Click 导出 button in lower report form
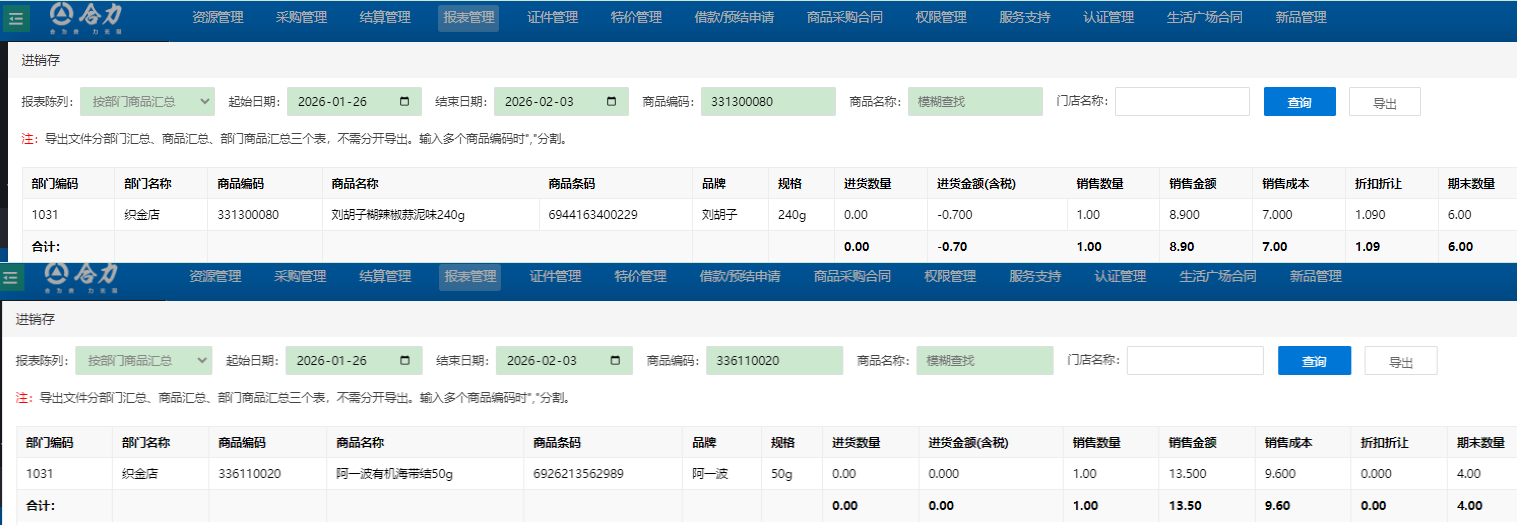This screenshot has width=1517, height=525. tap(1400, 361)
